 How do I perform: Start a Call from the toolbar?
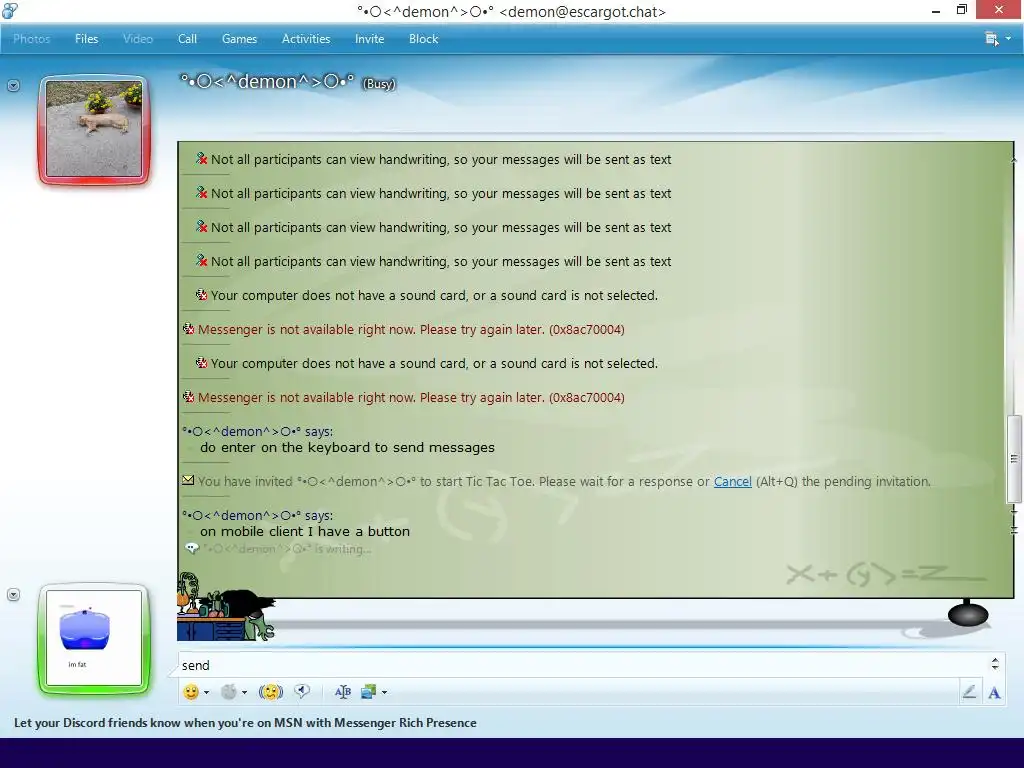[x=187, y=39]
